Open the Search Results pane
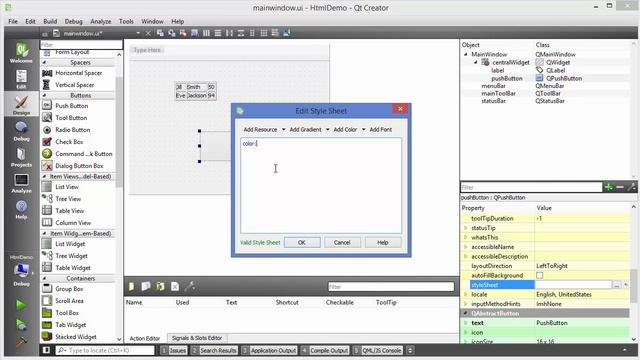Image resolution: width=640 pixels, height=360 pixels. [x=214, y=351]
